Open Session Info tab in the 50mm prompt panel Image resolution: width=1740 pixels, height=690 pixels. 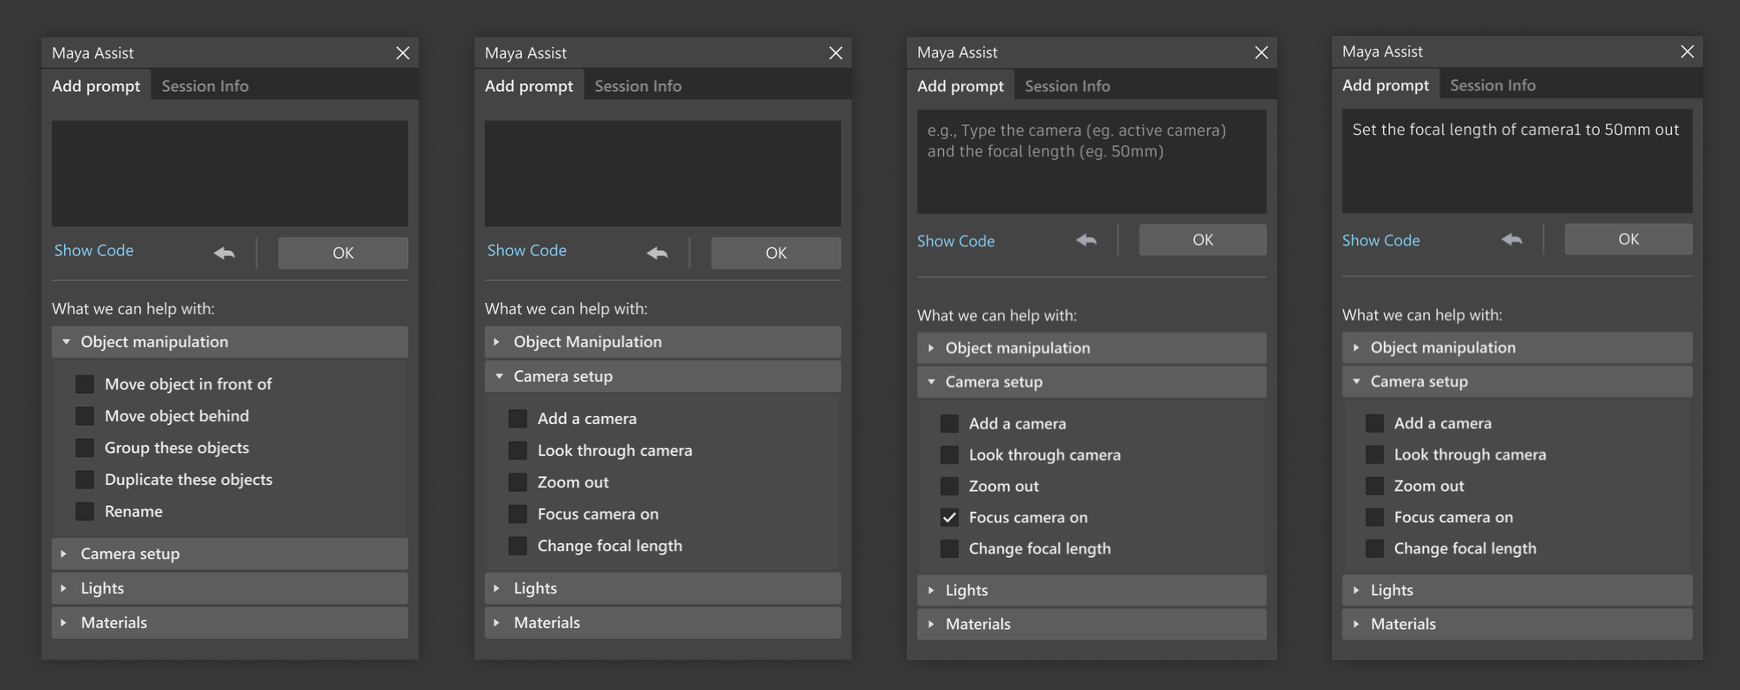click(1492, 85)
